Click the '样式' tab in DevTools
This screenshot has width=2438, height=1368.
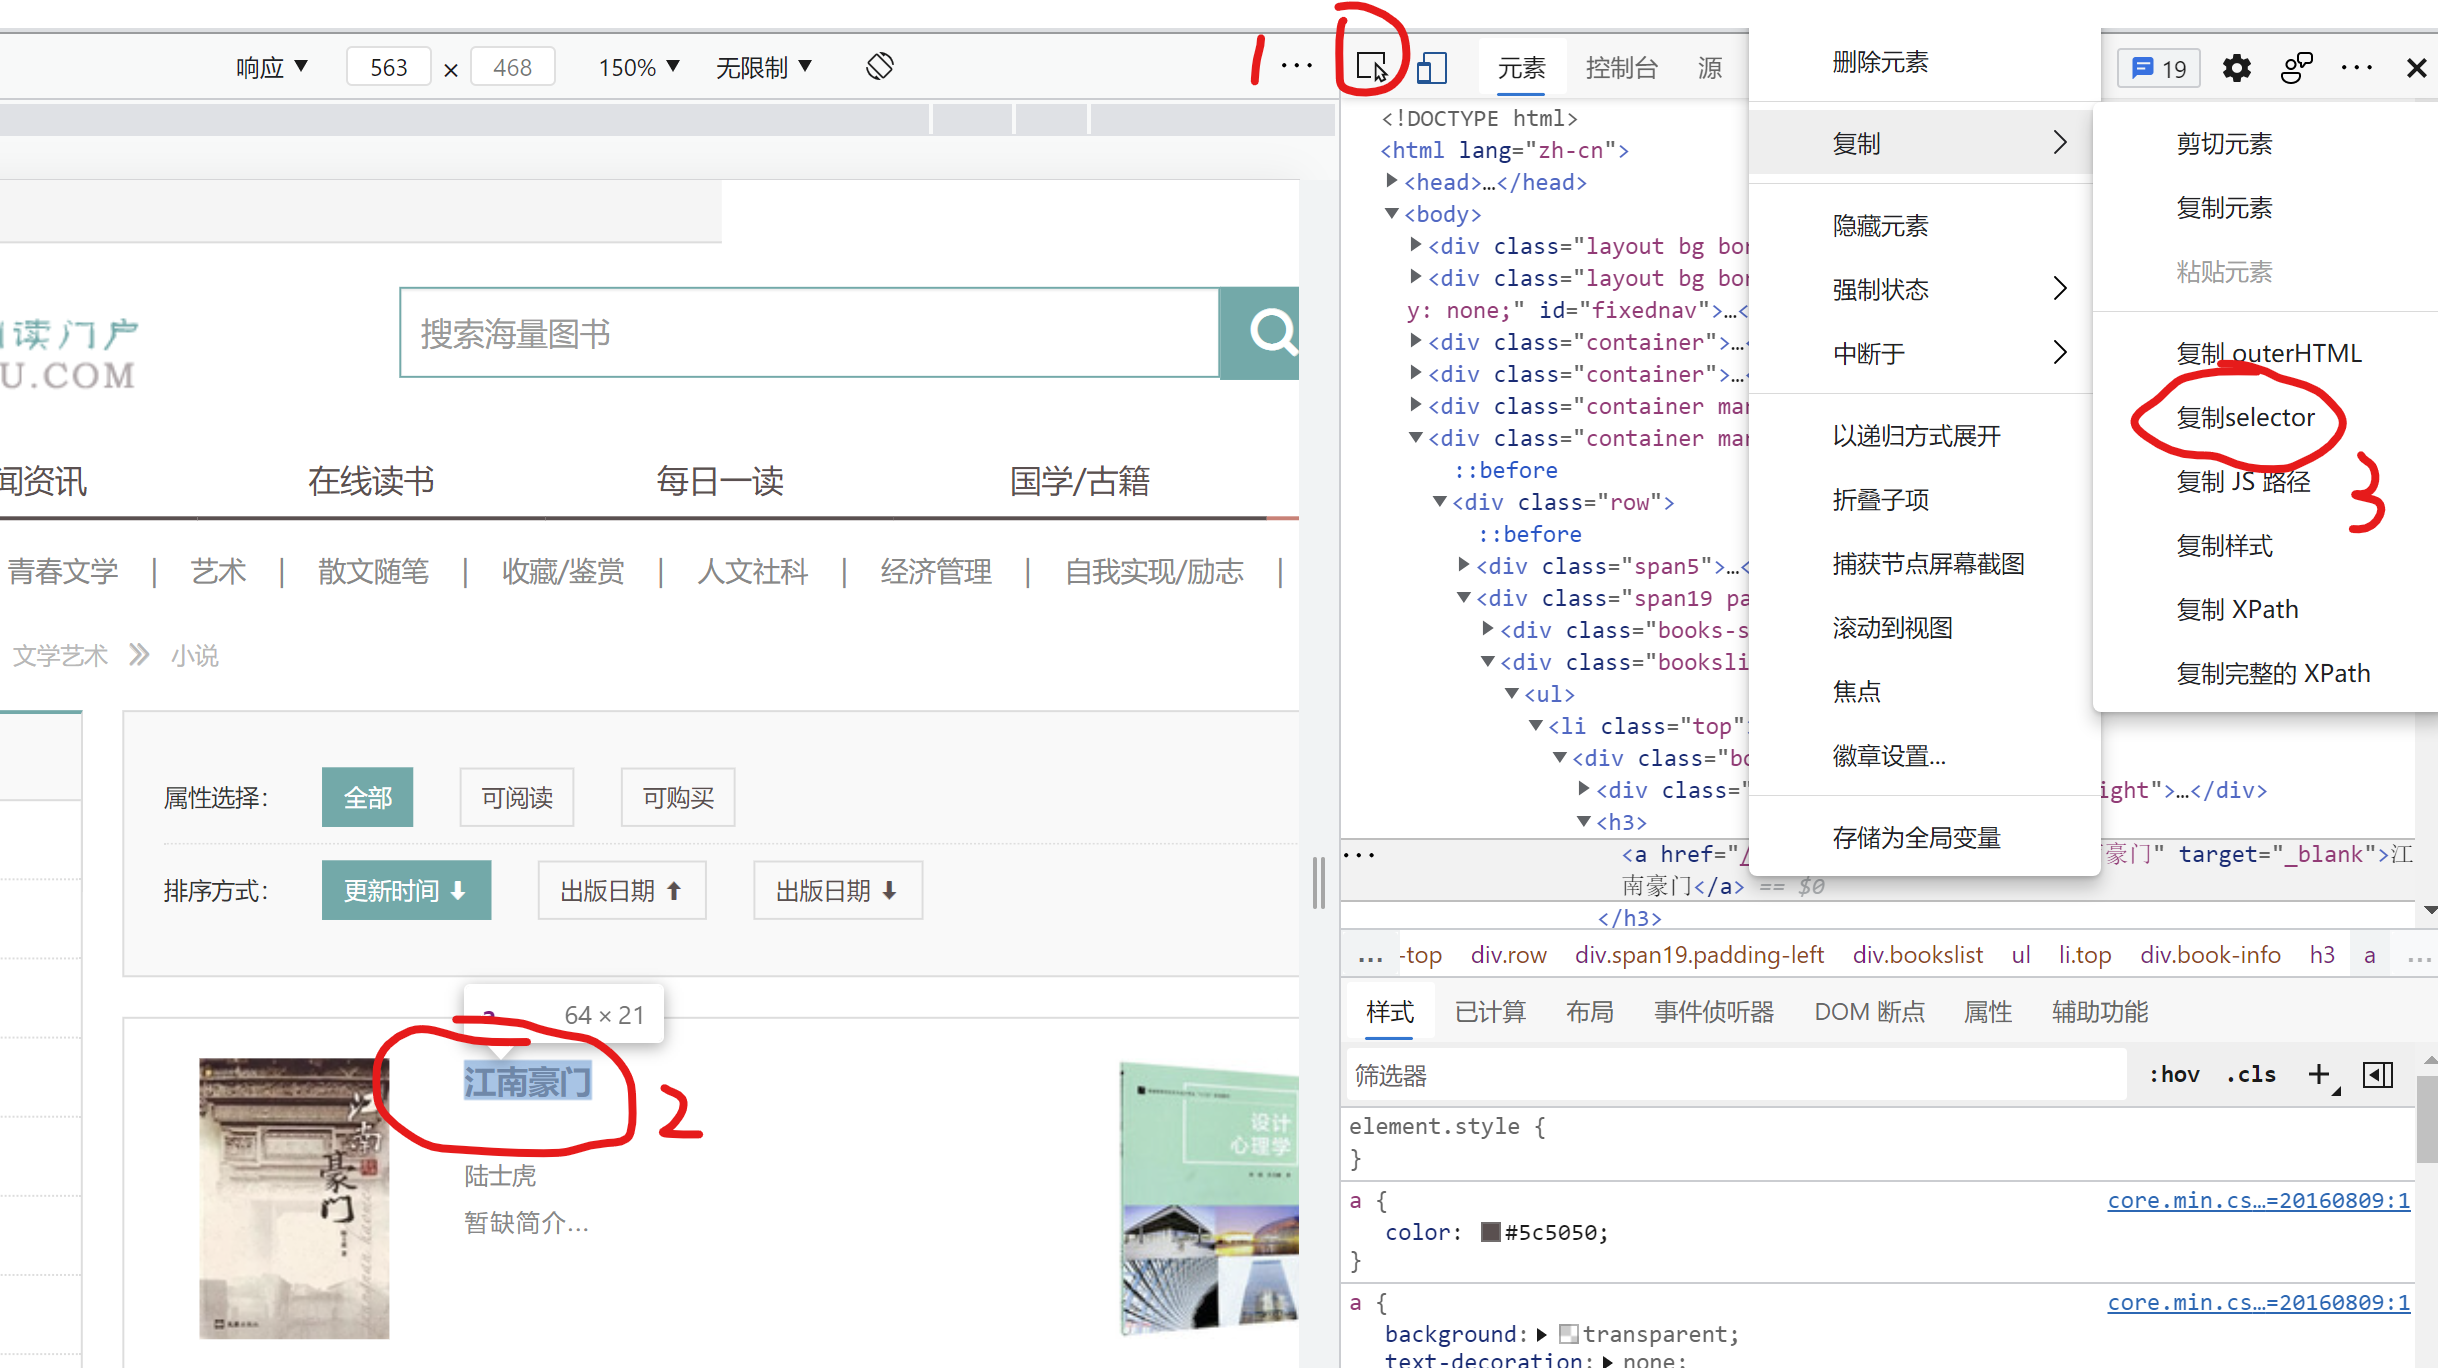(1390, 1011)
